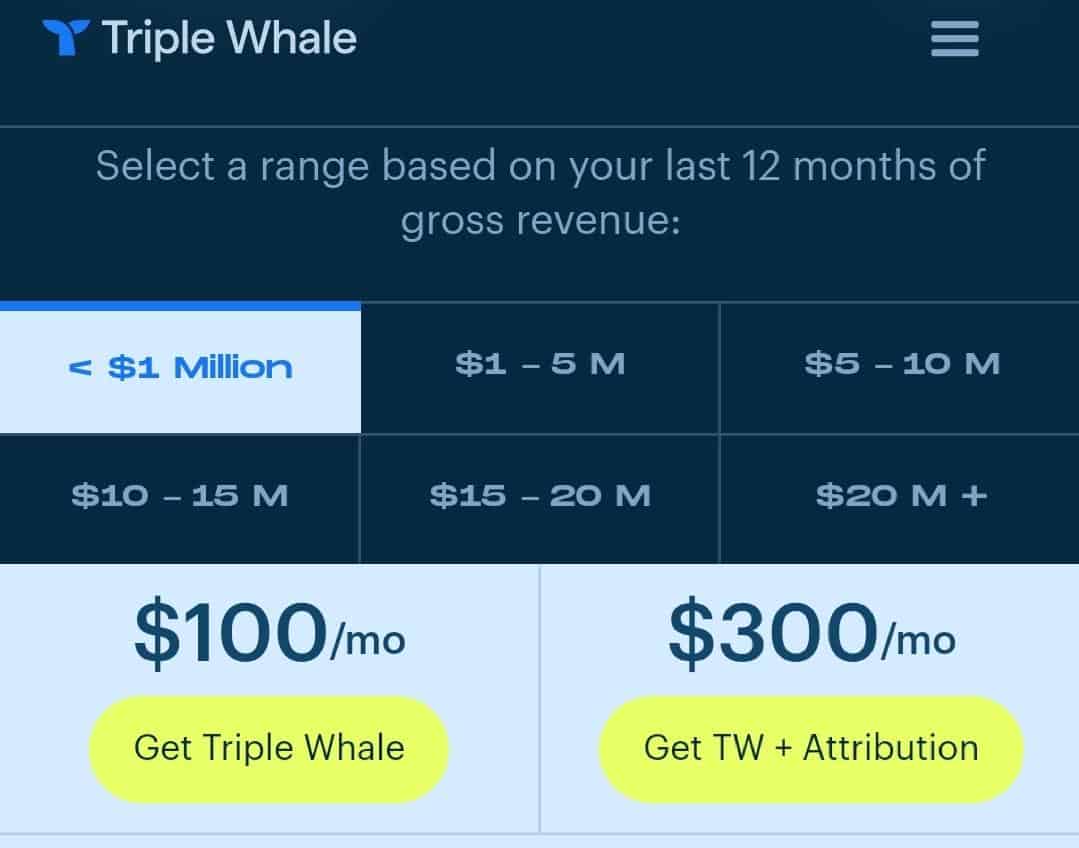The image size is (1079, 848).
Task: Click the $100 price figure
Action: [x=231, y=634]
